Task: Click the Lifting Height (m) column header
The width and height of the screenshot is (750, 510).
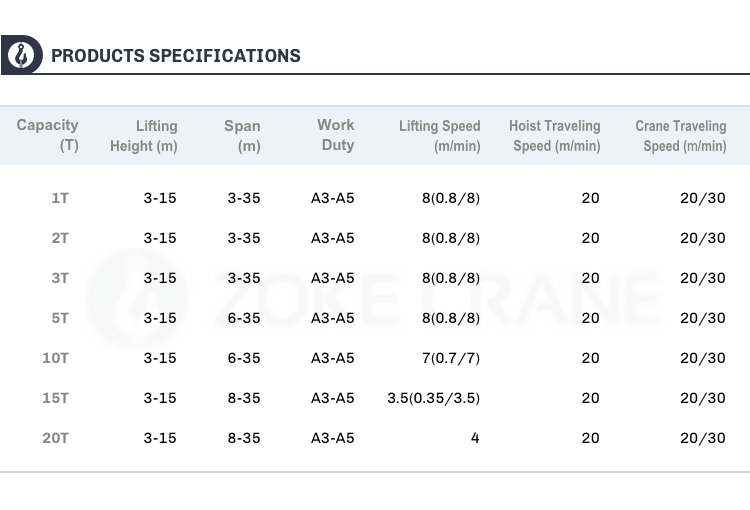Action: pos(143,135)
